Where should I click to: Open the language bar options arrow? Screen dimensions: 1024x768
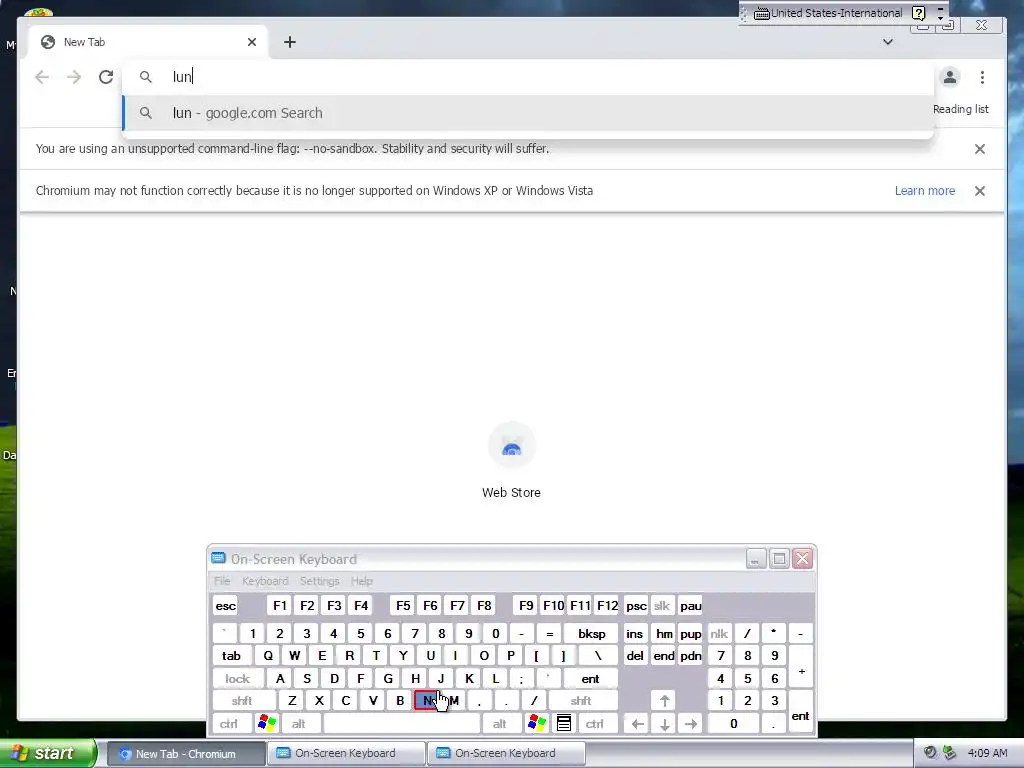pyautogui.click(x=940, y=17)
